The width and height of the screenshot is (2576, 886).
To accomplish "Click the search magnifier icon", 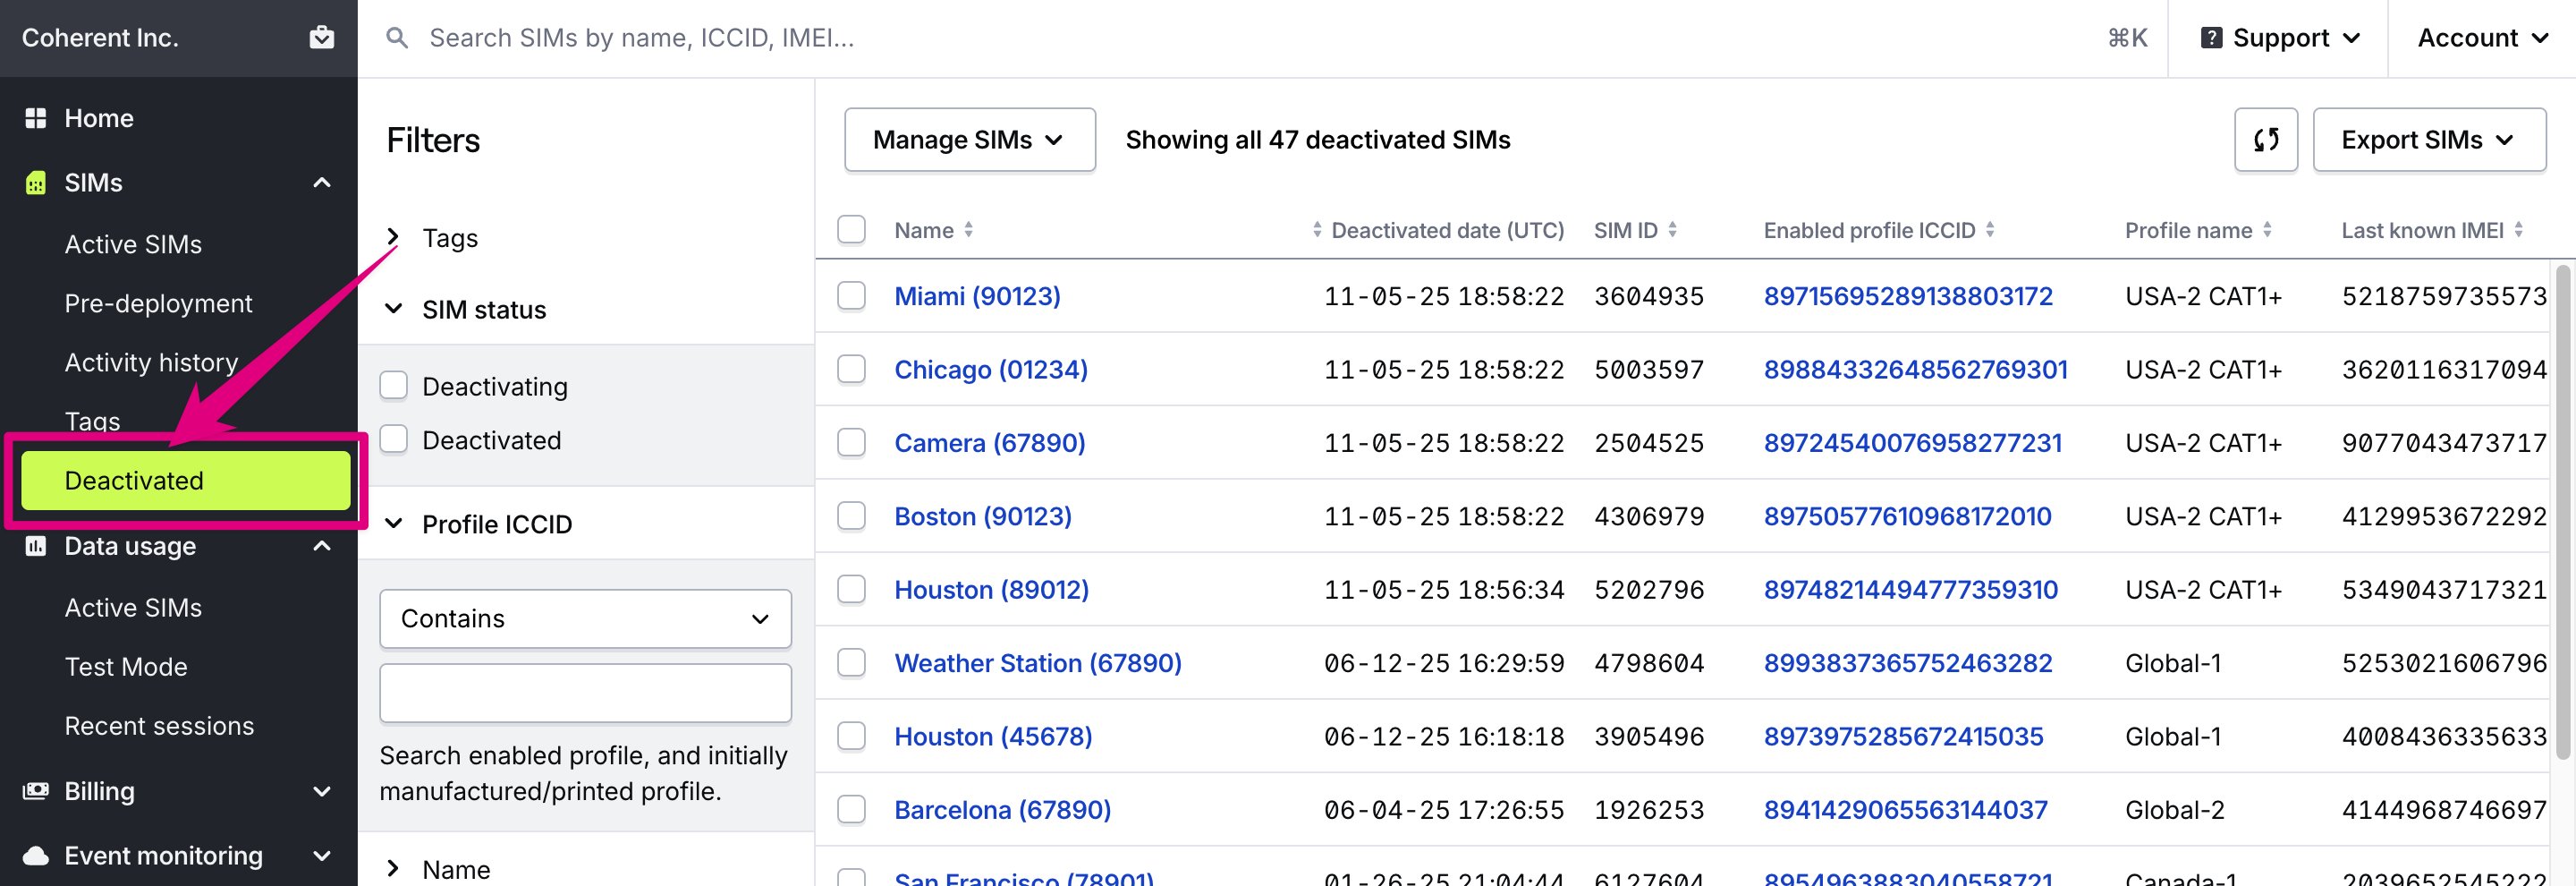I will pyautogui.click(x=397, y=38).
